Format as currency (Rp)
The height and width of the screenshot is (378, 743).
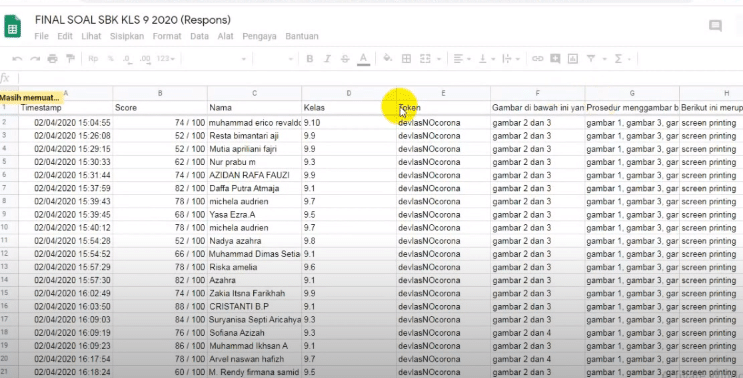click(93, 59)
